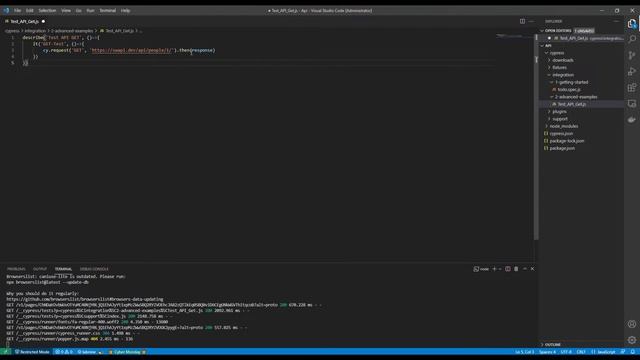This screenshot has height=360, width=640.
Task: Click the UTF-8 encoding indicator
Action: [x=566, y=352]
